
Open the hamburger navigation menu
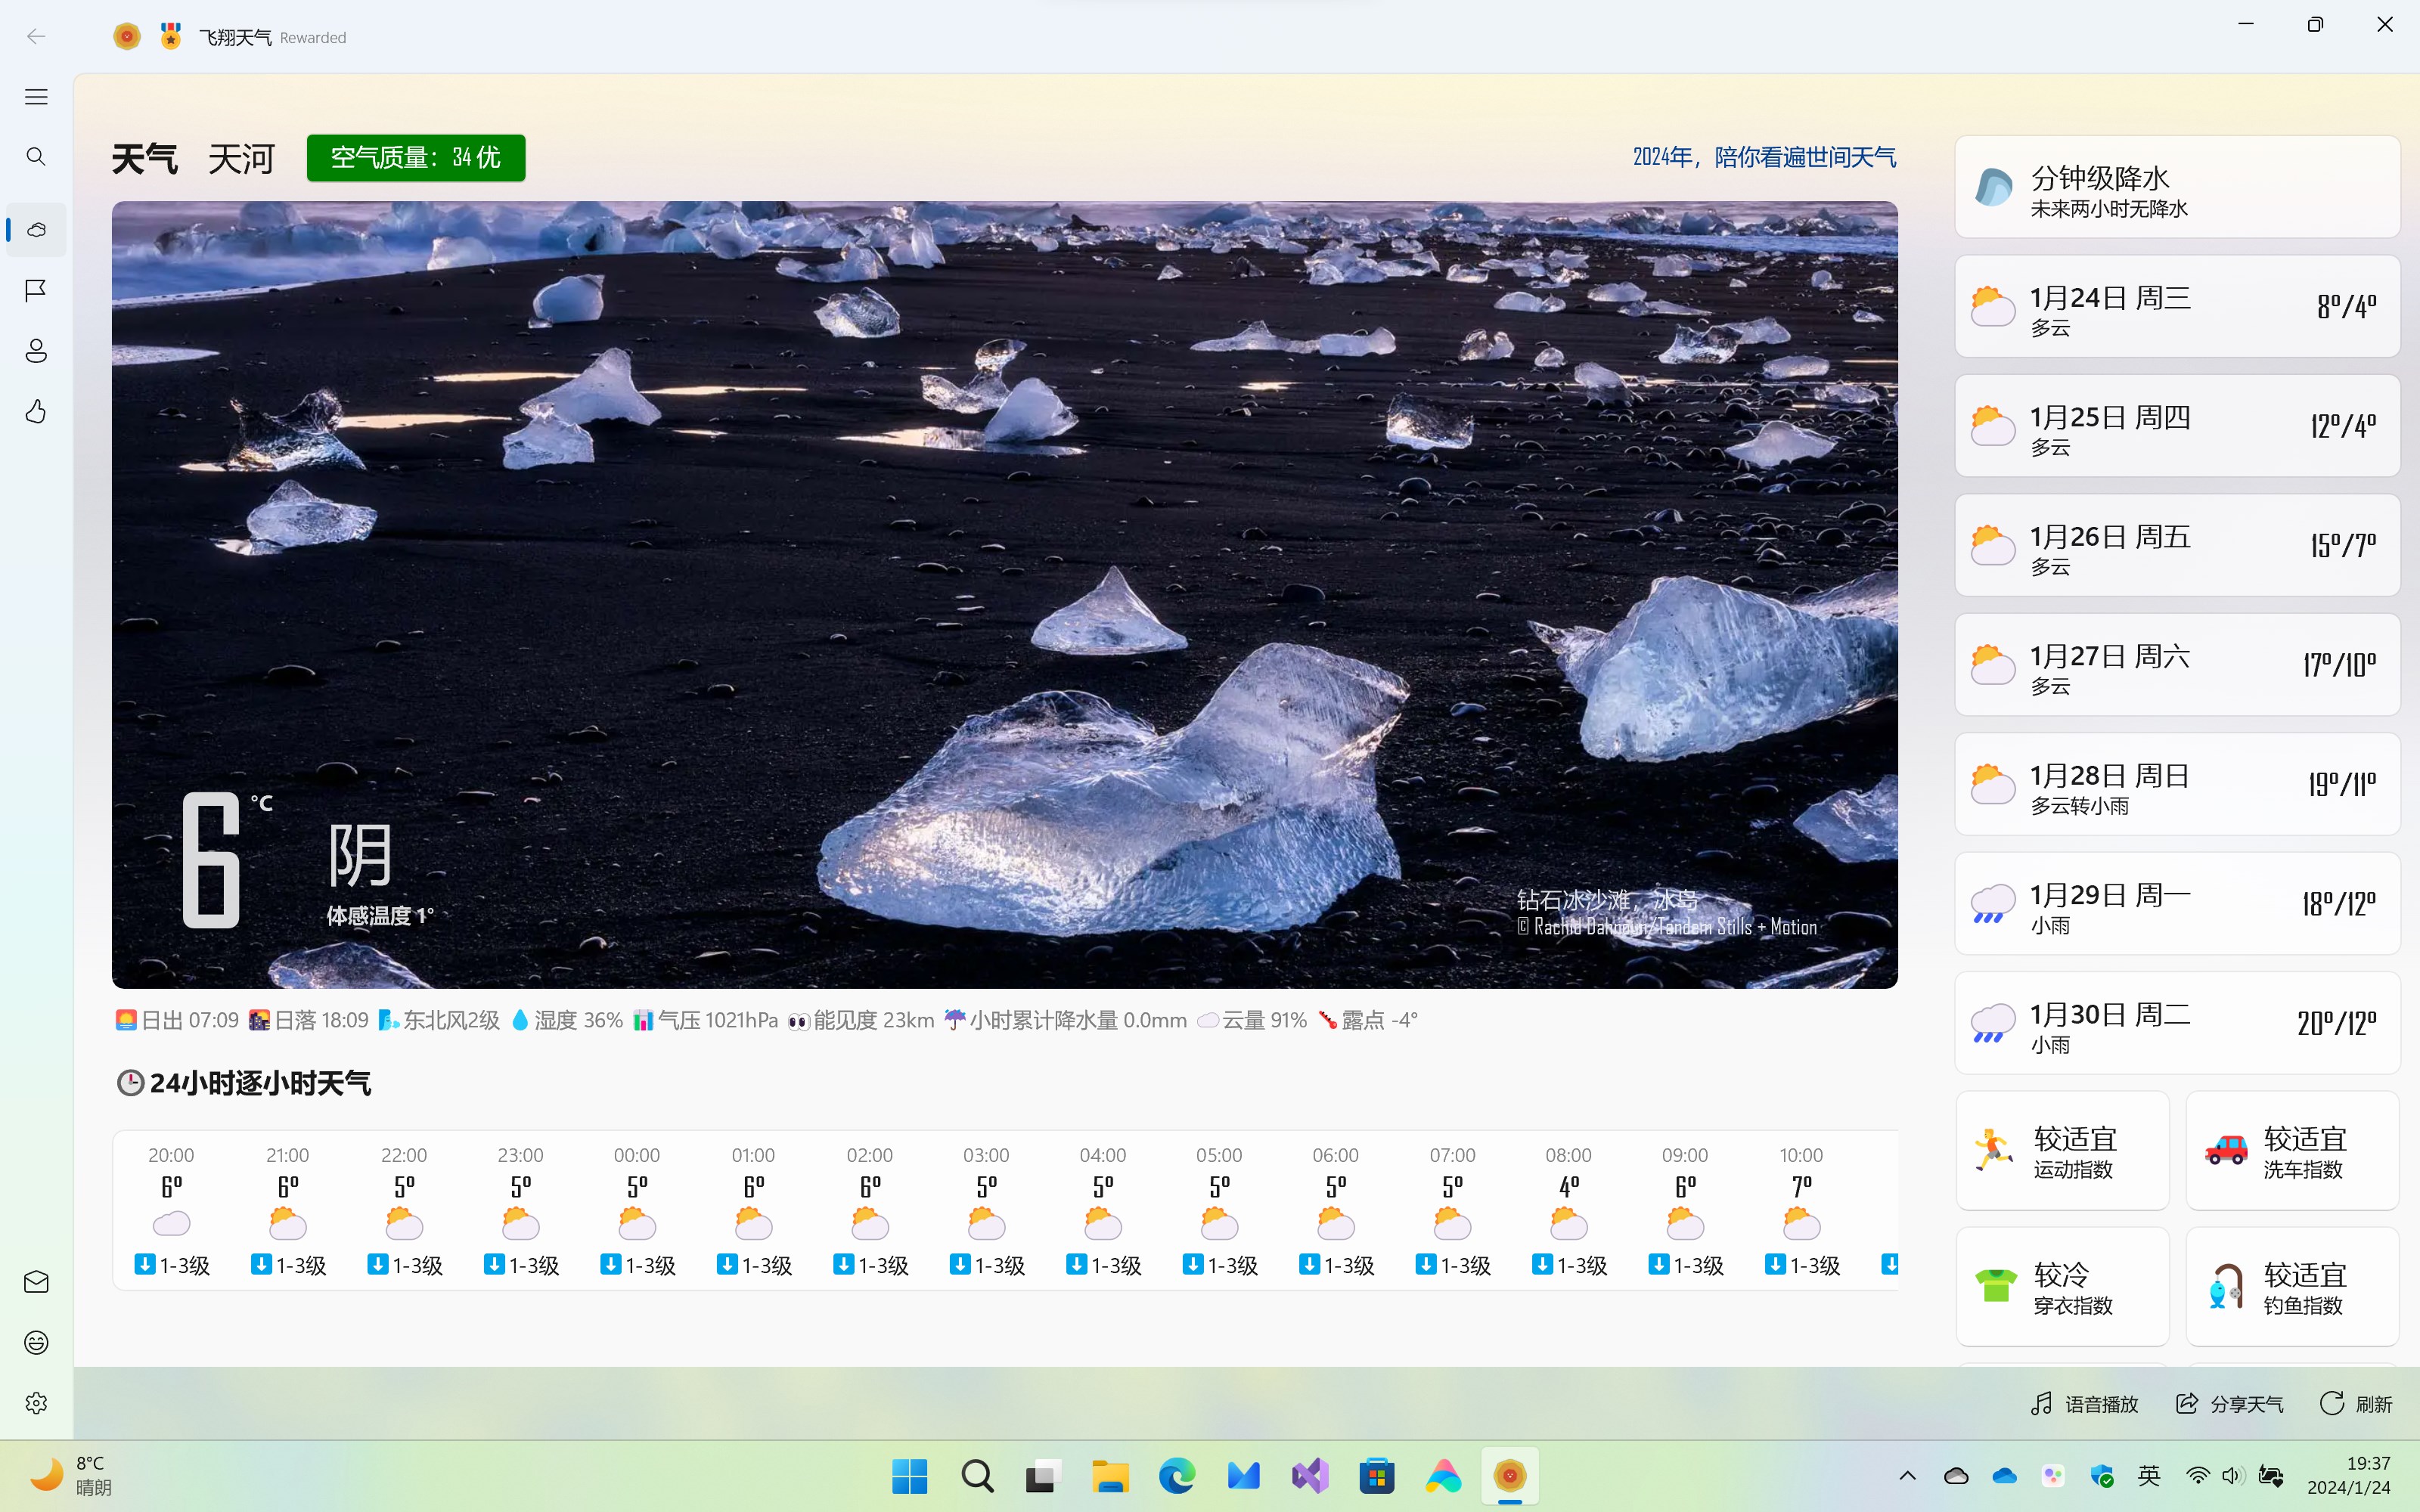36,97
